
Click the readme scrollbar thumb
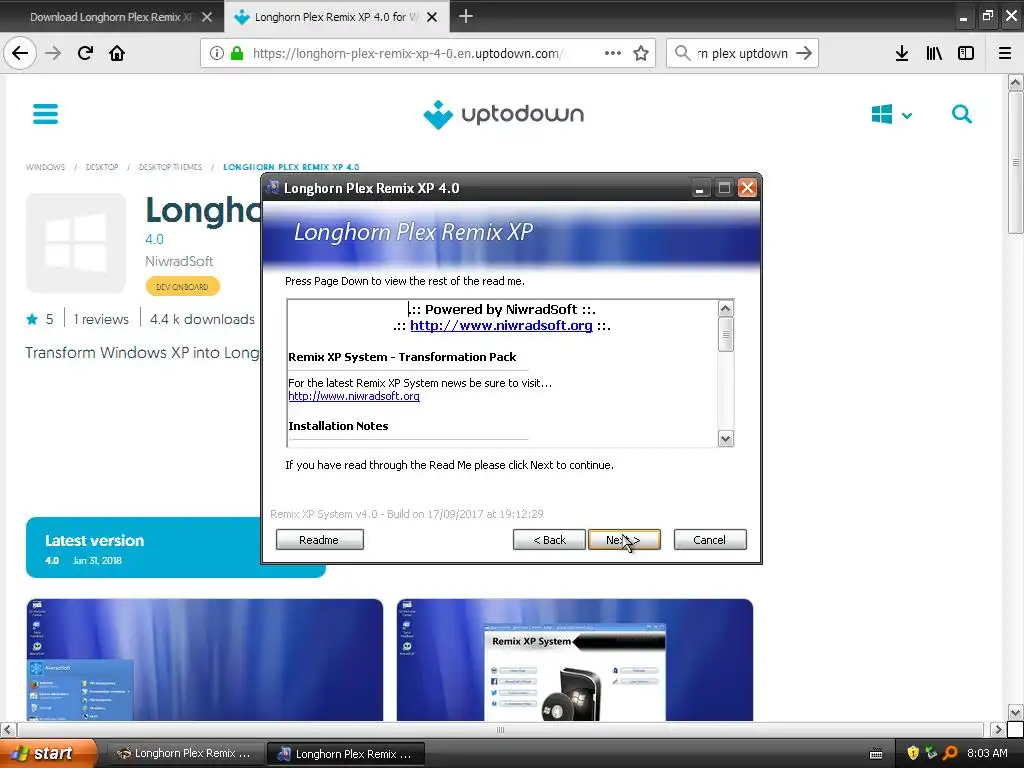click(726, 334)
